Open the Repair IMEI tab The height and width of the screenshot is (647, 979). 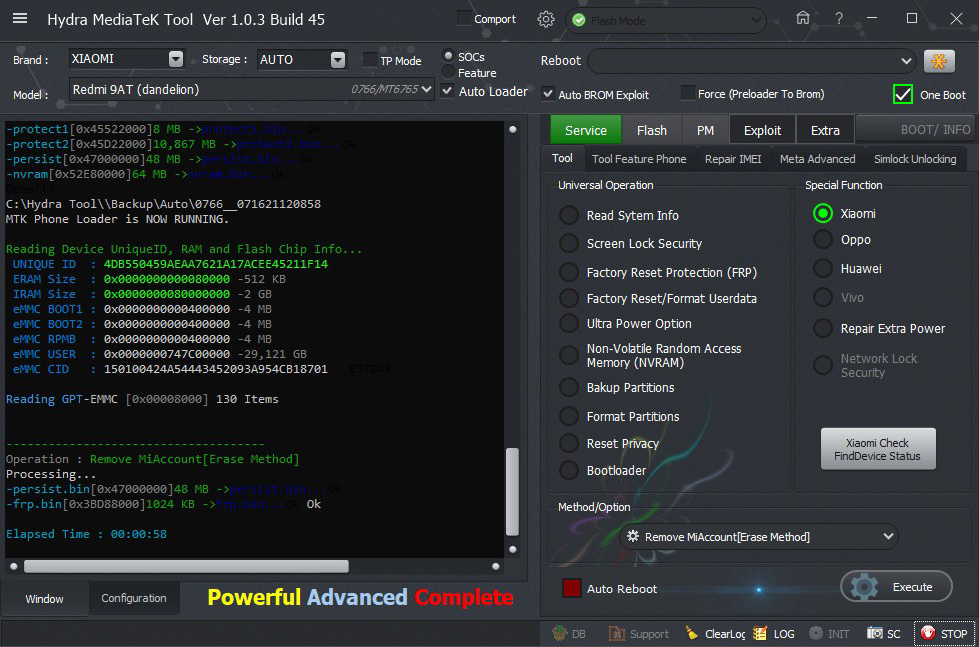click(732, 159)
